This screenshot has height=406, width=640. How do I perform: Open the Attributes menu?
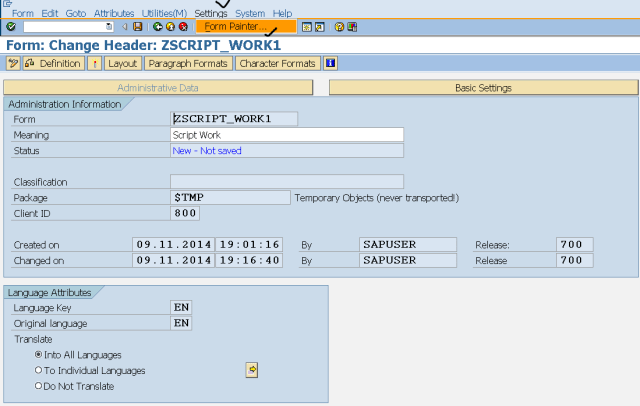click(114, 13)
